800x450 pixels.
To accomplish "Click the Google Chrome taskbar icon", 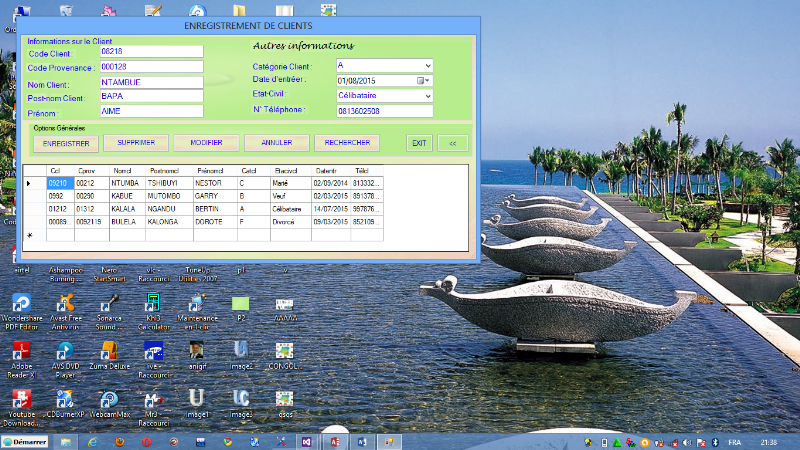I will 228,441.
